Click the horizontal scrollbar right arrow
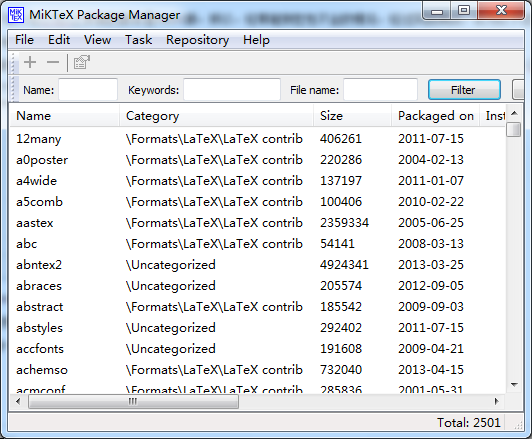The image size is (532, 439). (497, 402)
